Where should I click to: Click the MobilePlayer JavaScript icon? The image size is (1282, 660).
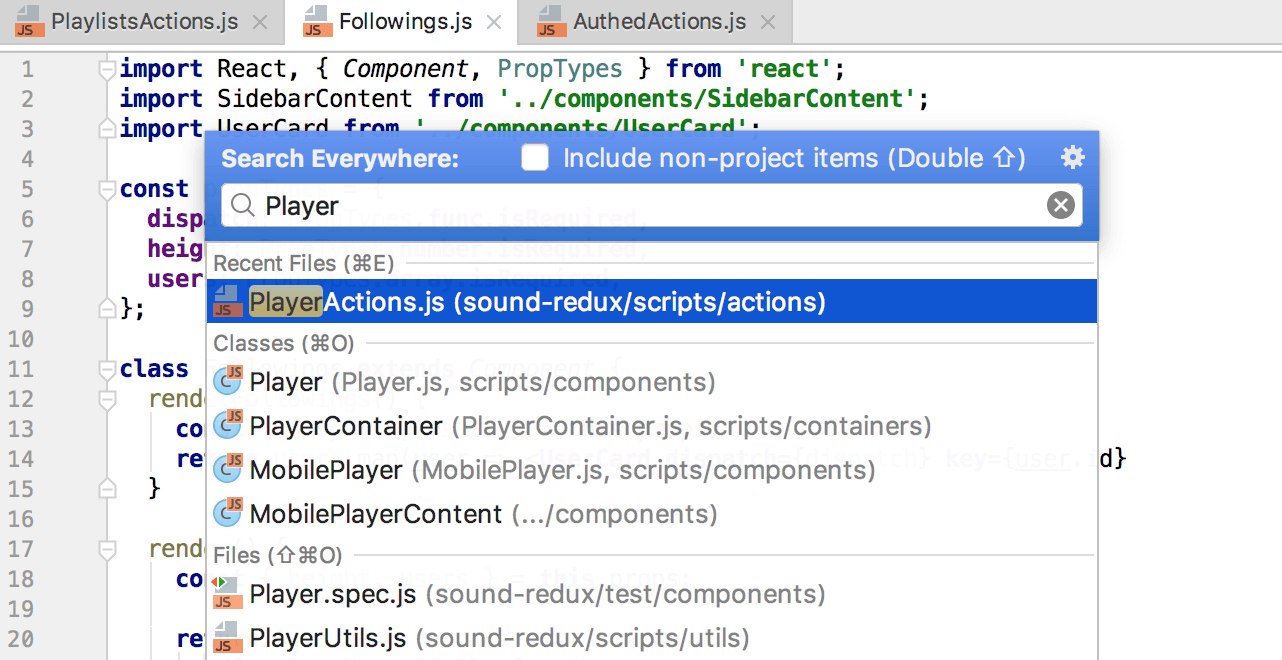(x=228, y=469)
